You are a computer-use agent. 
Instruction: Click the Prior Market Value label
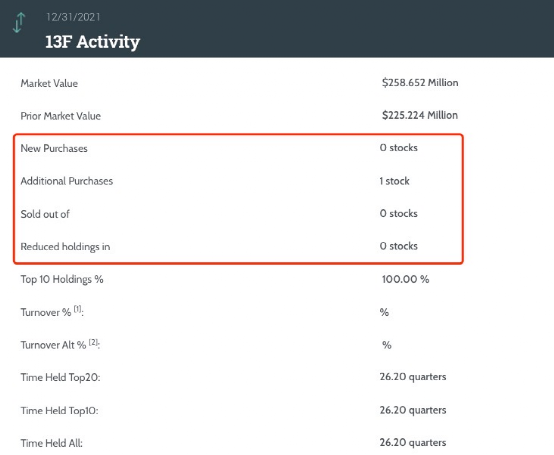tap(60, 116)
